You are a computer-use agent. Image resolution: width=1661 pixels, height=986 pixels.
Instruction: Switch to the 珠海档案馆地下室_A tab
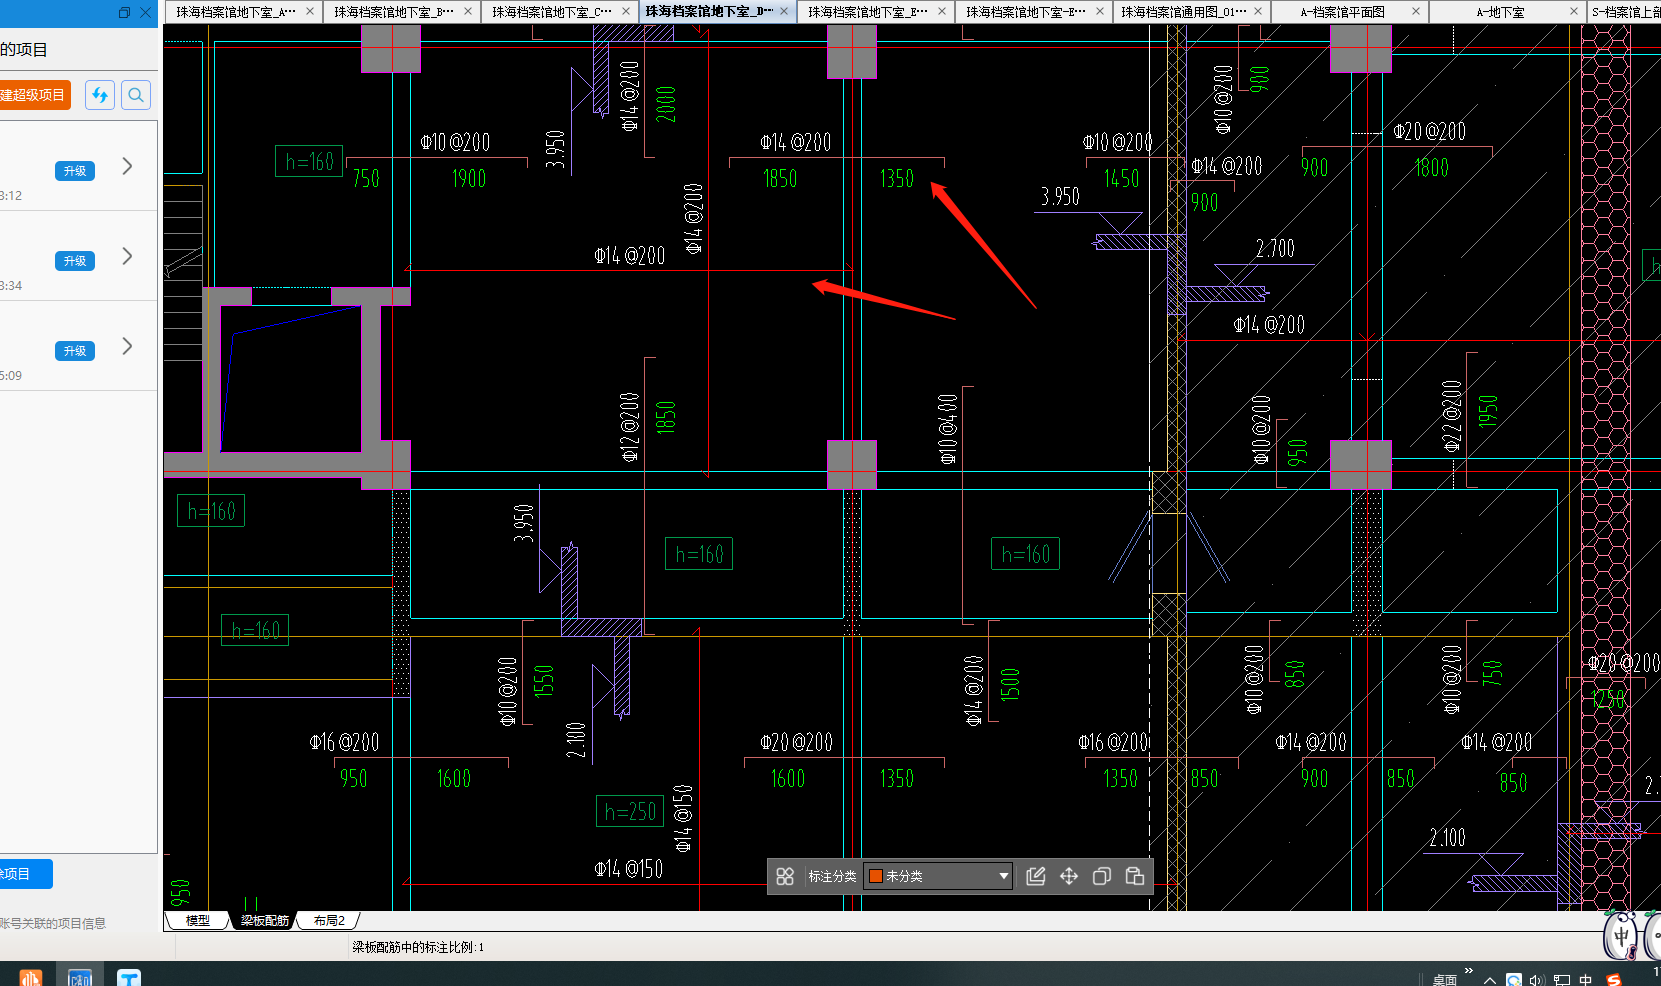[x=236, y=12]
